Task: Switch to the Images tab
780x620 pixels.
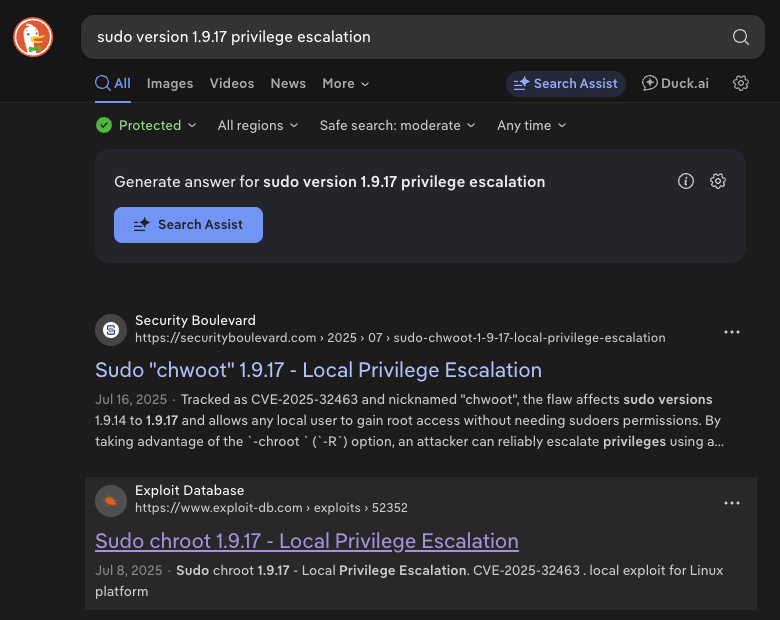Action: click(x=170, y=84)
